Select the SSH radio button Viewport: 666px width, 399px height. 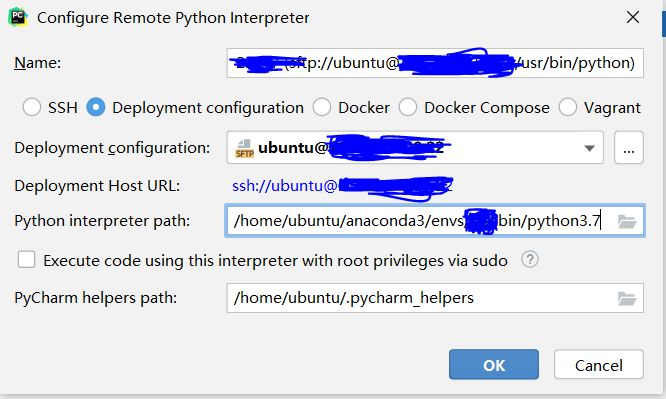(32, 107)
